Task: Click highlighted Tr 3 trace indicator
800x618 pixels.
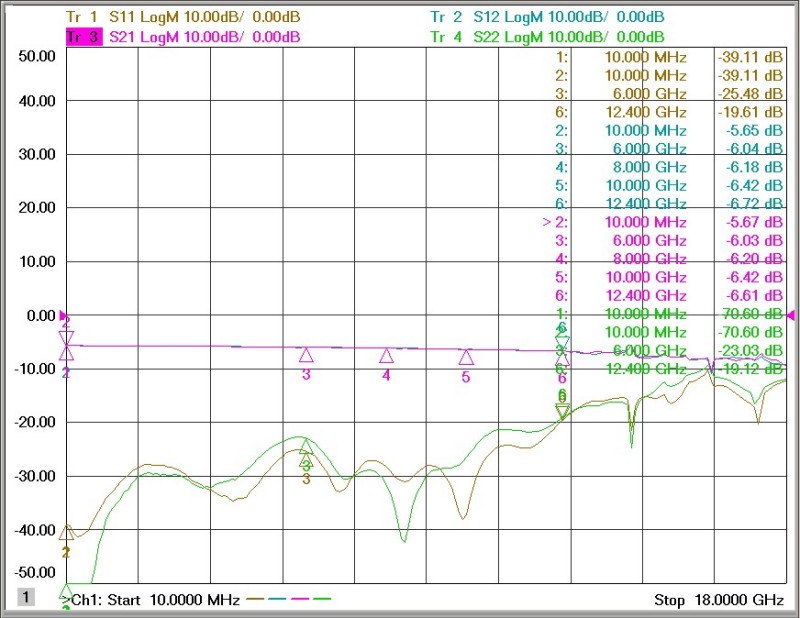Action: [x=83, y=37]
